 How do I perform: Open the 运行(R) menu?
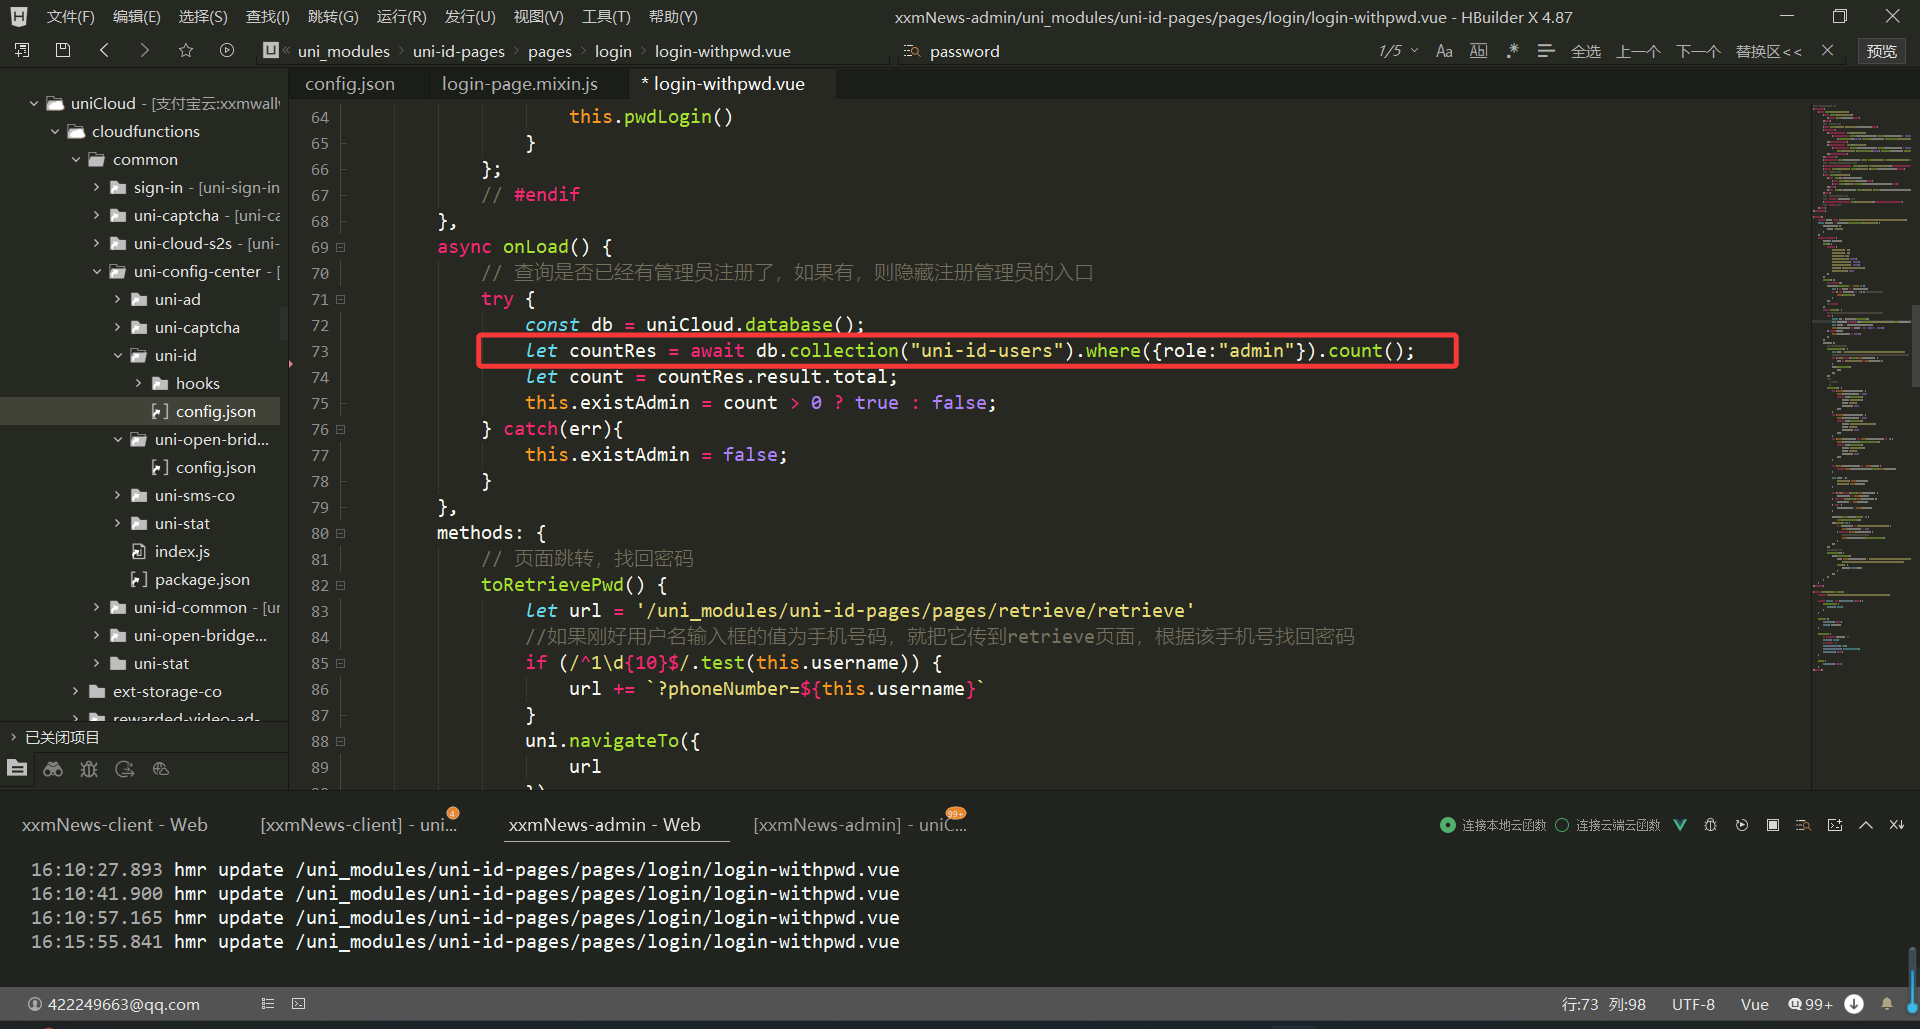[401, 17]
